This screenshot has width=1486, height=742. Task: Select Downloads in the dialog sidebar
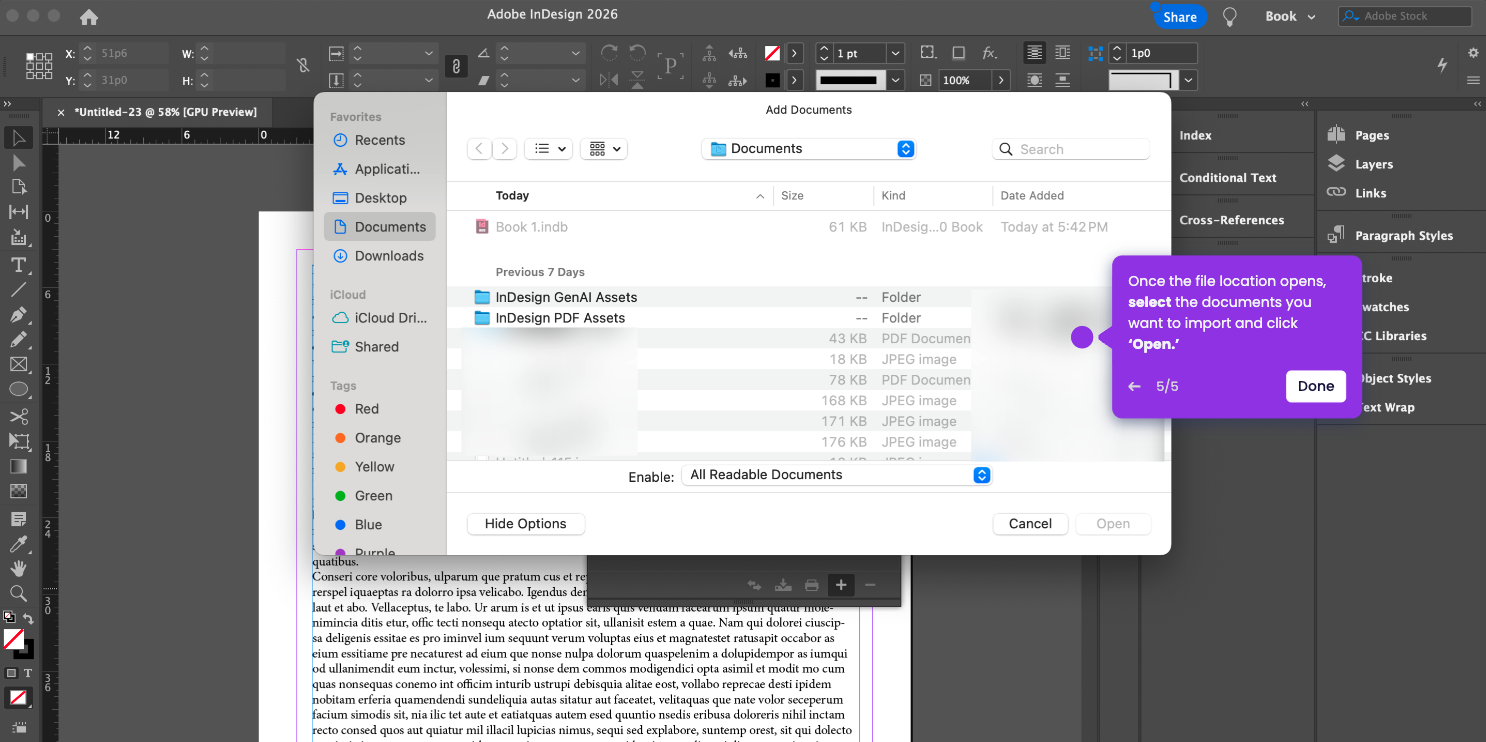tap(379, 256)
